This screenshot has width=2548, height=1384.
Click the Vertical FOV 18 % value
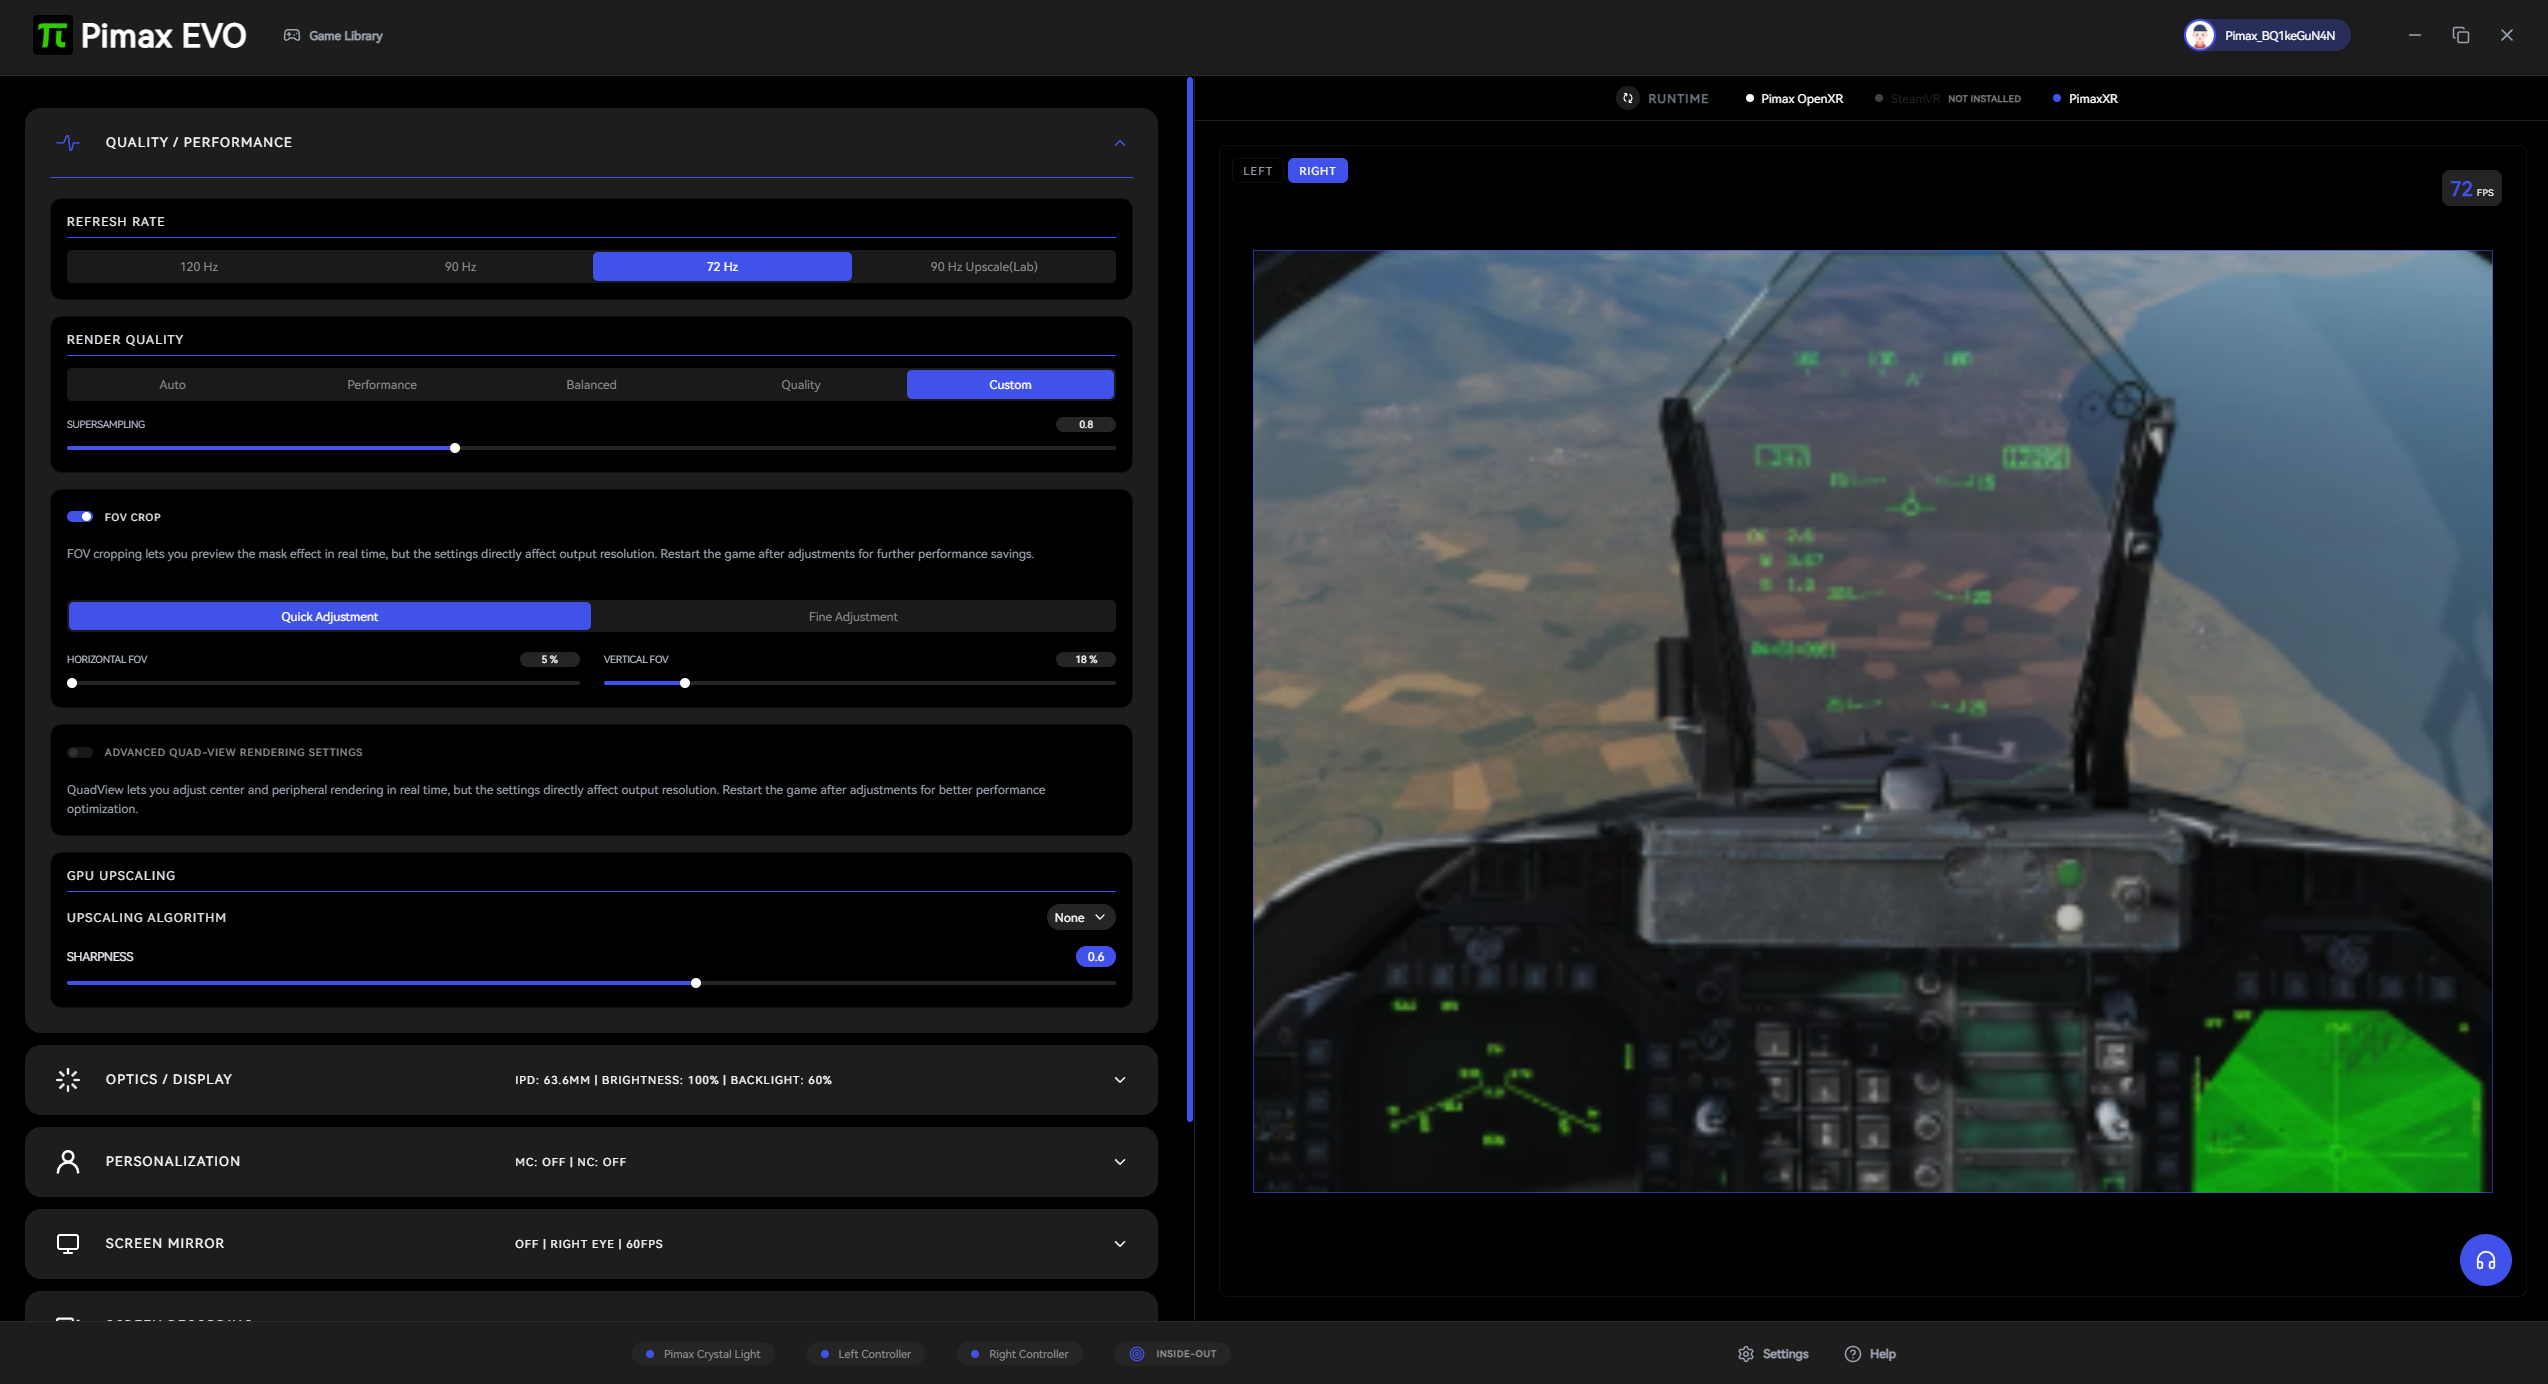click(x=1086, y=660)
